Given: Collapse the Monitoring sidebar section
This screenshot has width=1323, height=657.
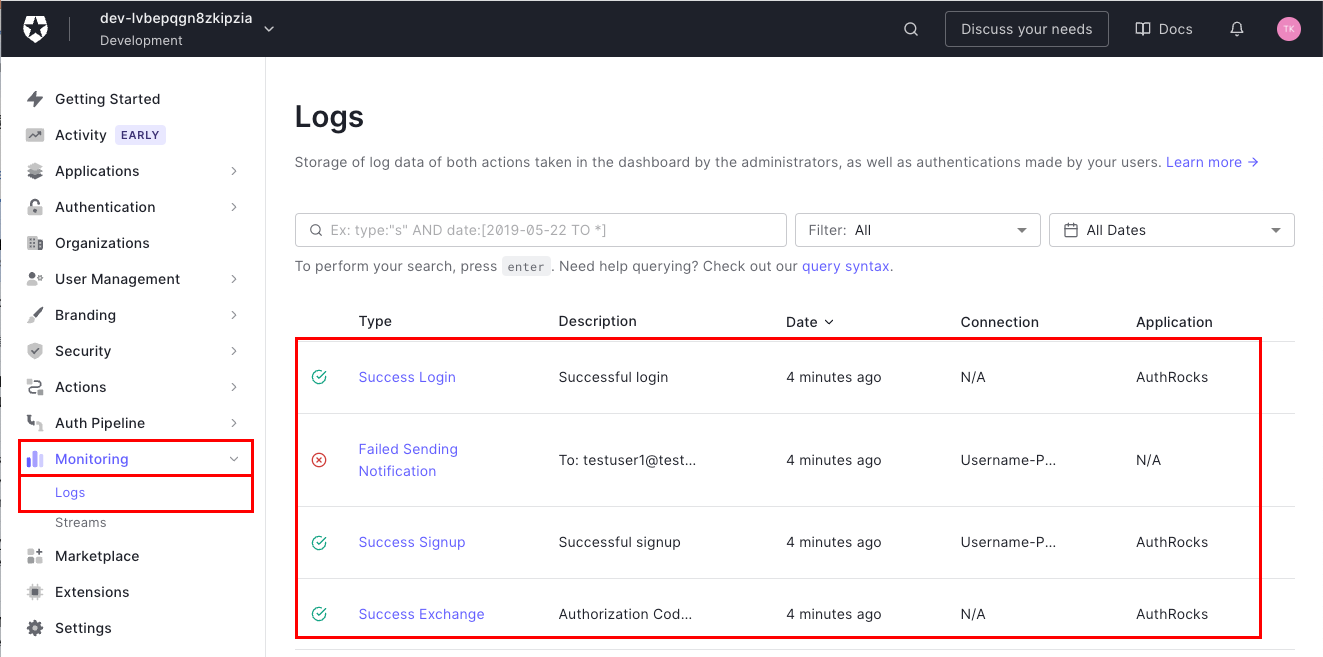Looking at the screenshot, I should pyautogui.click(x=234, y=459).
